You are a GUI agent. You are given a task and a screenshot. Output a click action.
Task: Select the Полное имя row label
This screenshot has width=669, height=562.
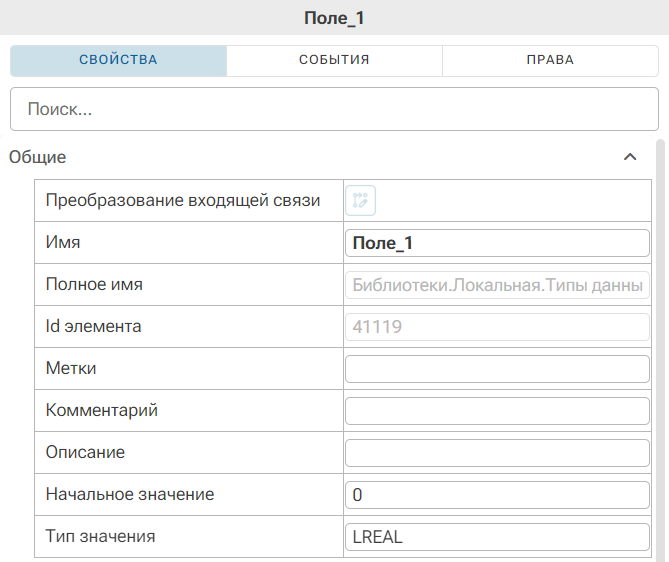(94, 284)
